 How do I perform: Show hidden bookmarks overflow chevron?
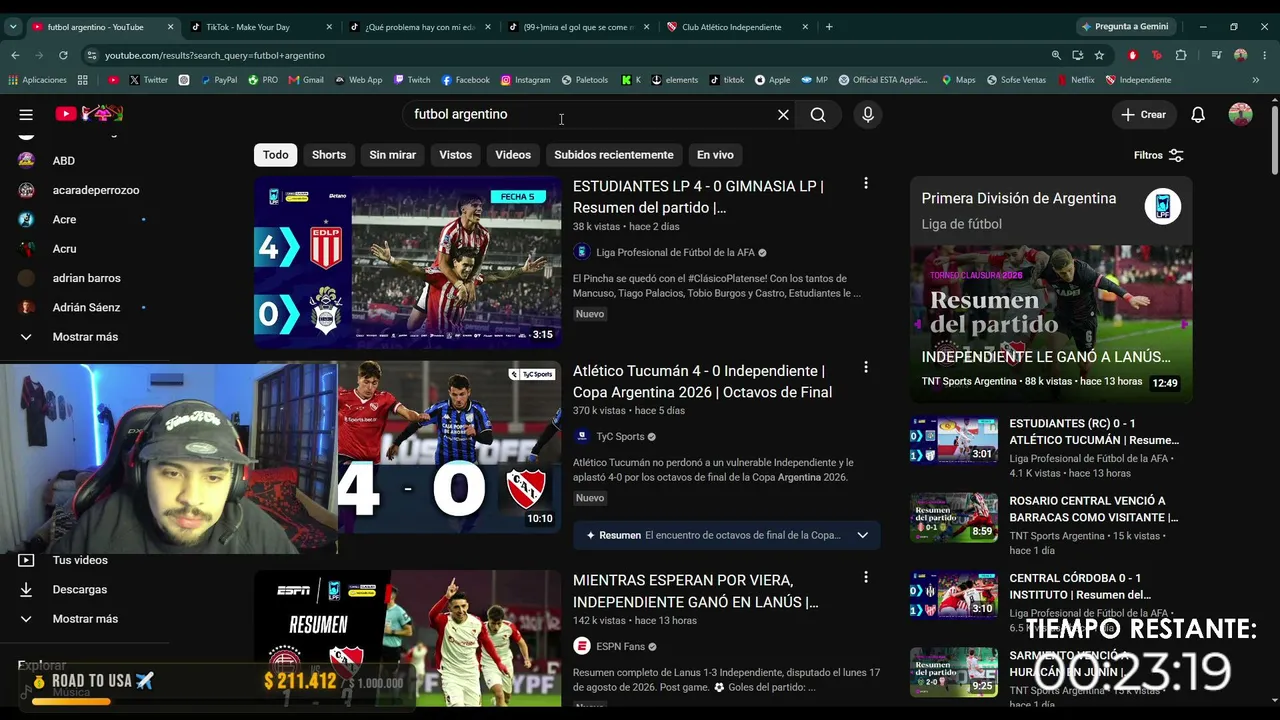1255,80
